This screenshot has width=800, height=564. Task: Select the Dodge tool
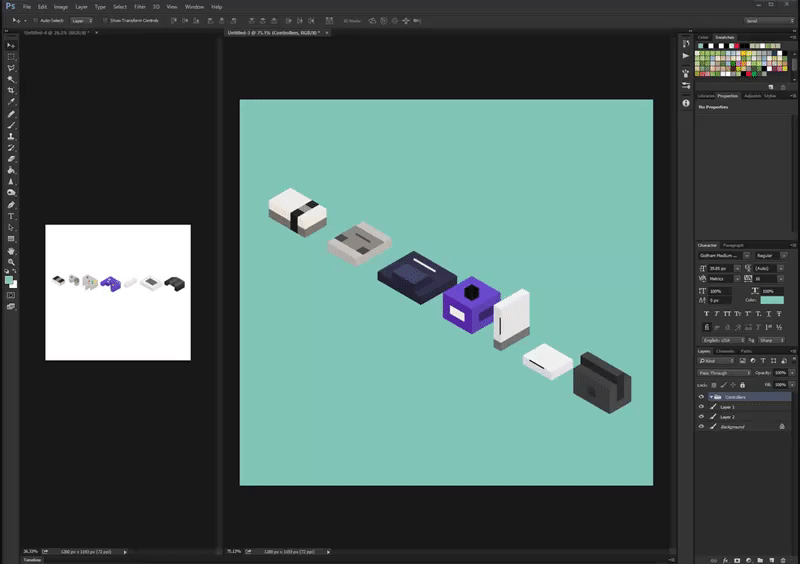[x=11, y=192]
